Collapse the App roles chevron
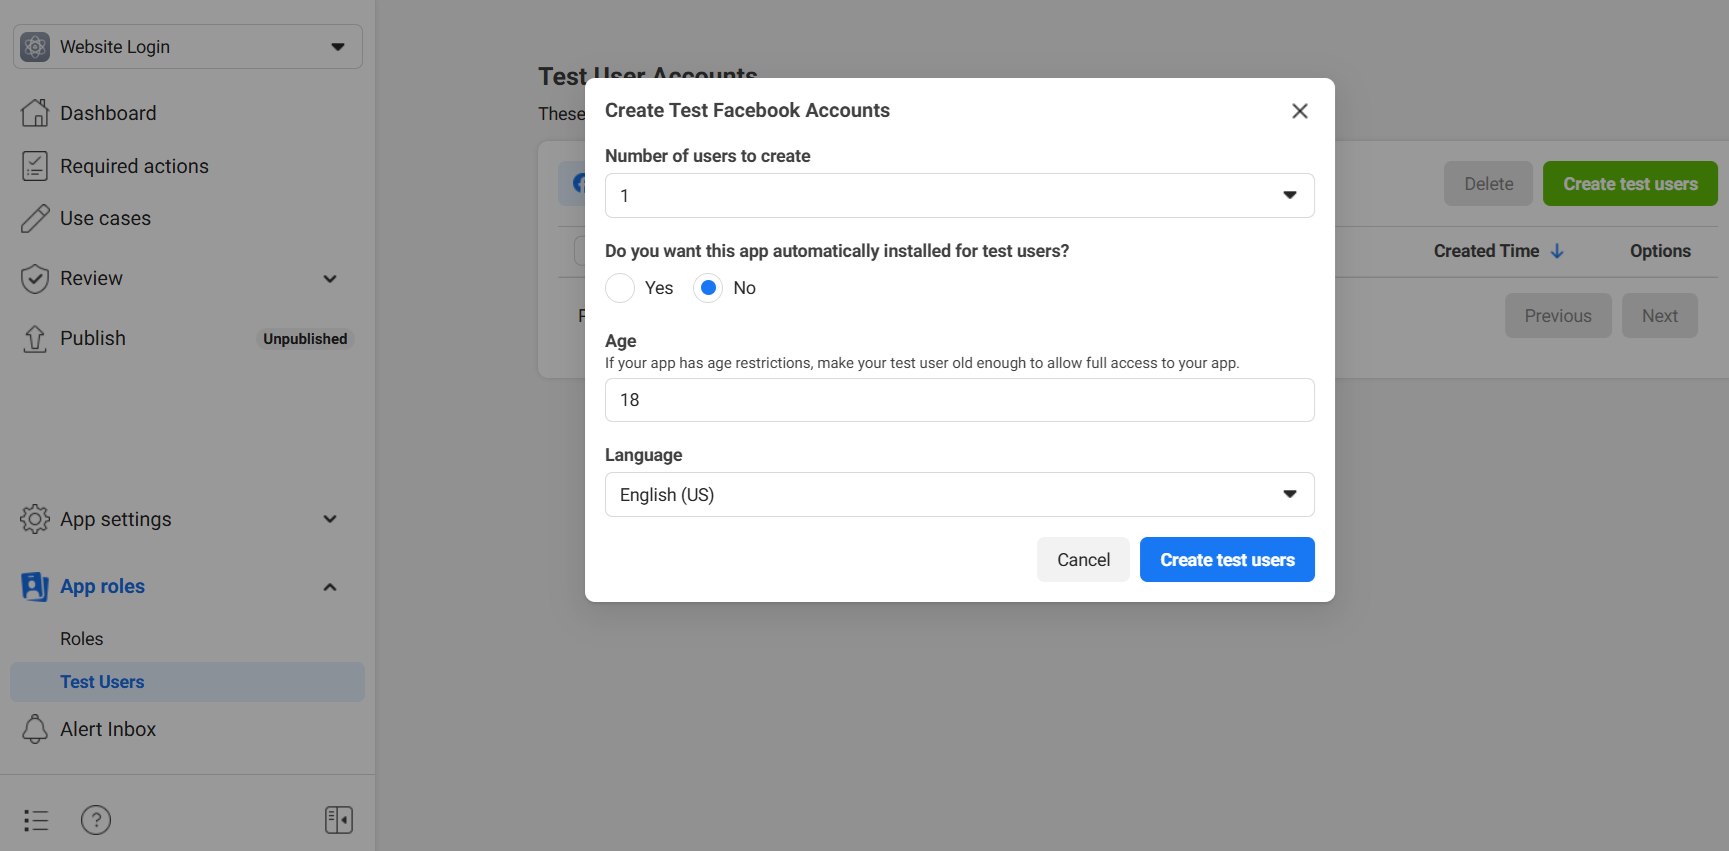The height and width of the screenshot is (851, 1729). point(330,587)
